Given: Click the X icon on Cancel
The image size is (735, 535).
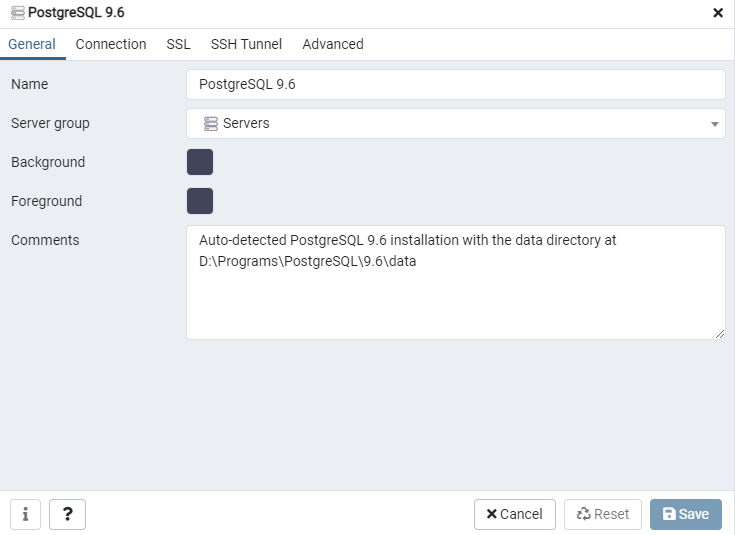Looking at the screenshot, I should click(x=491, y=514).
